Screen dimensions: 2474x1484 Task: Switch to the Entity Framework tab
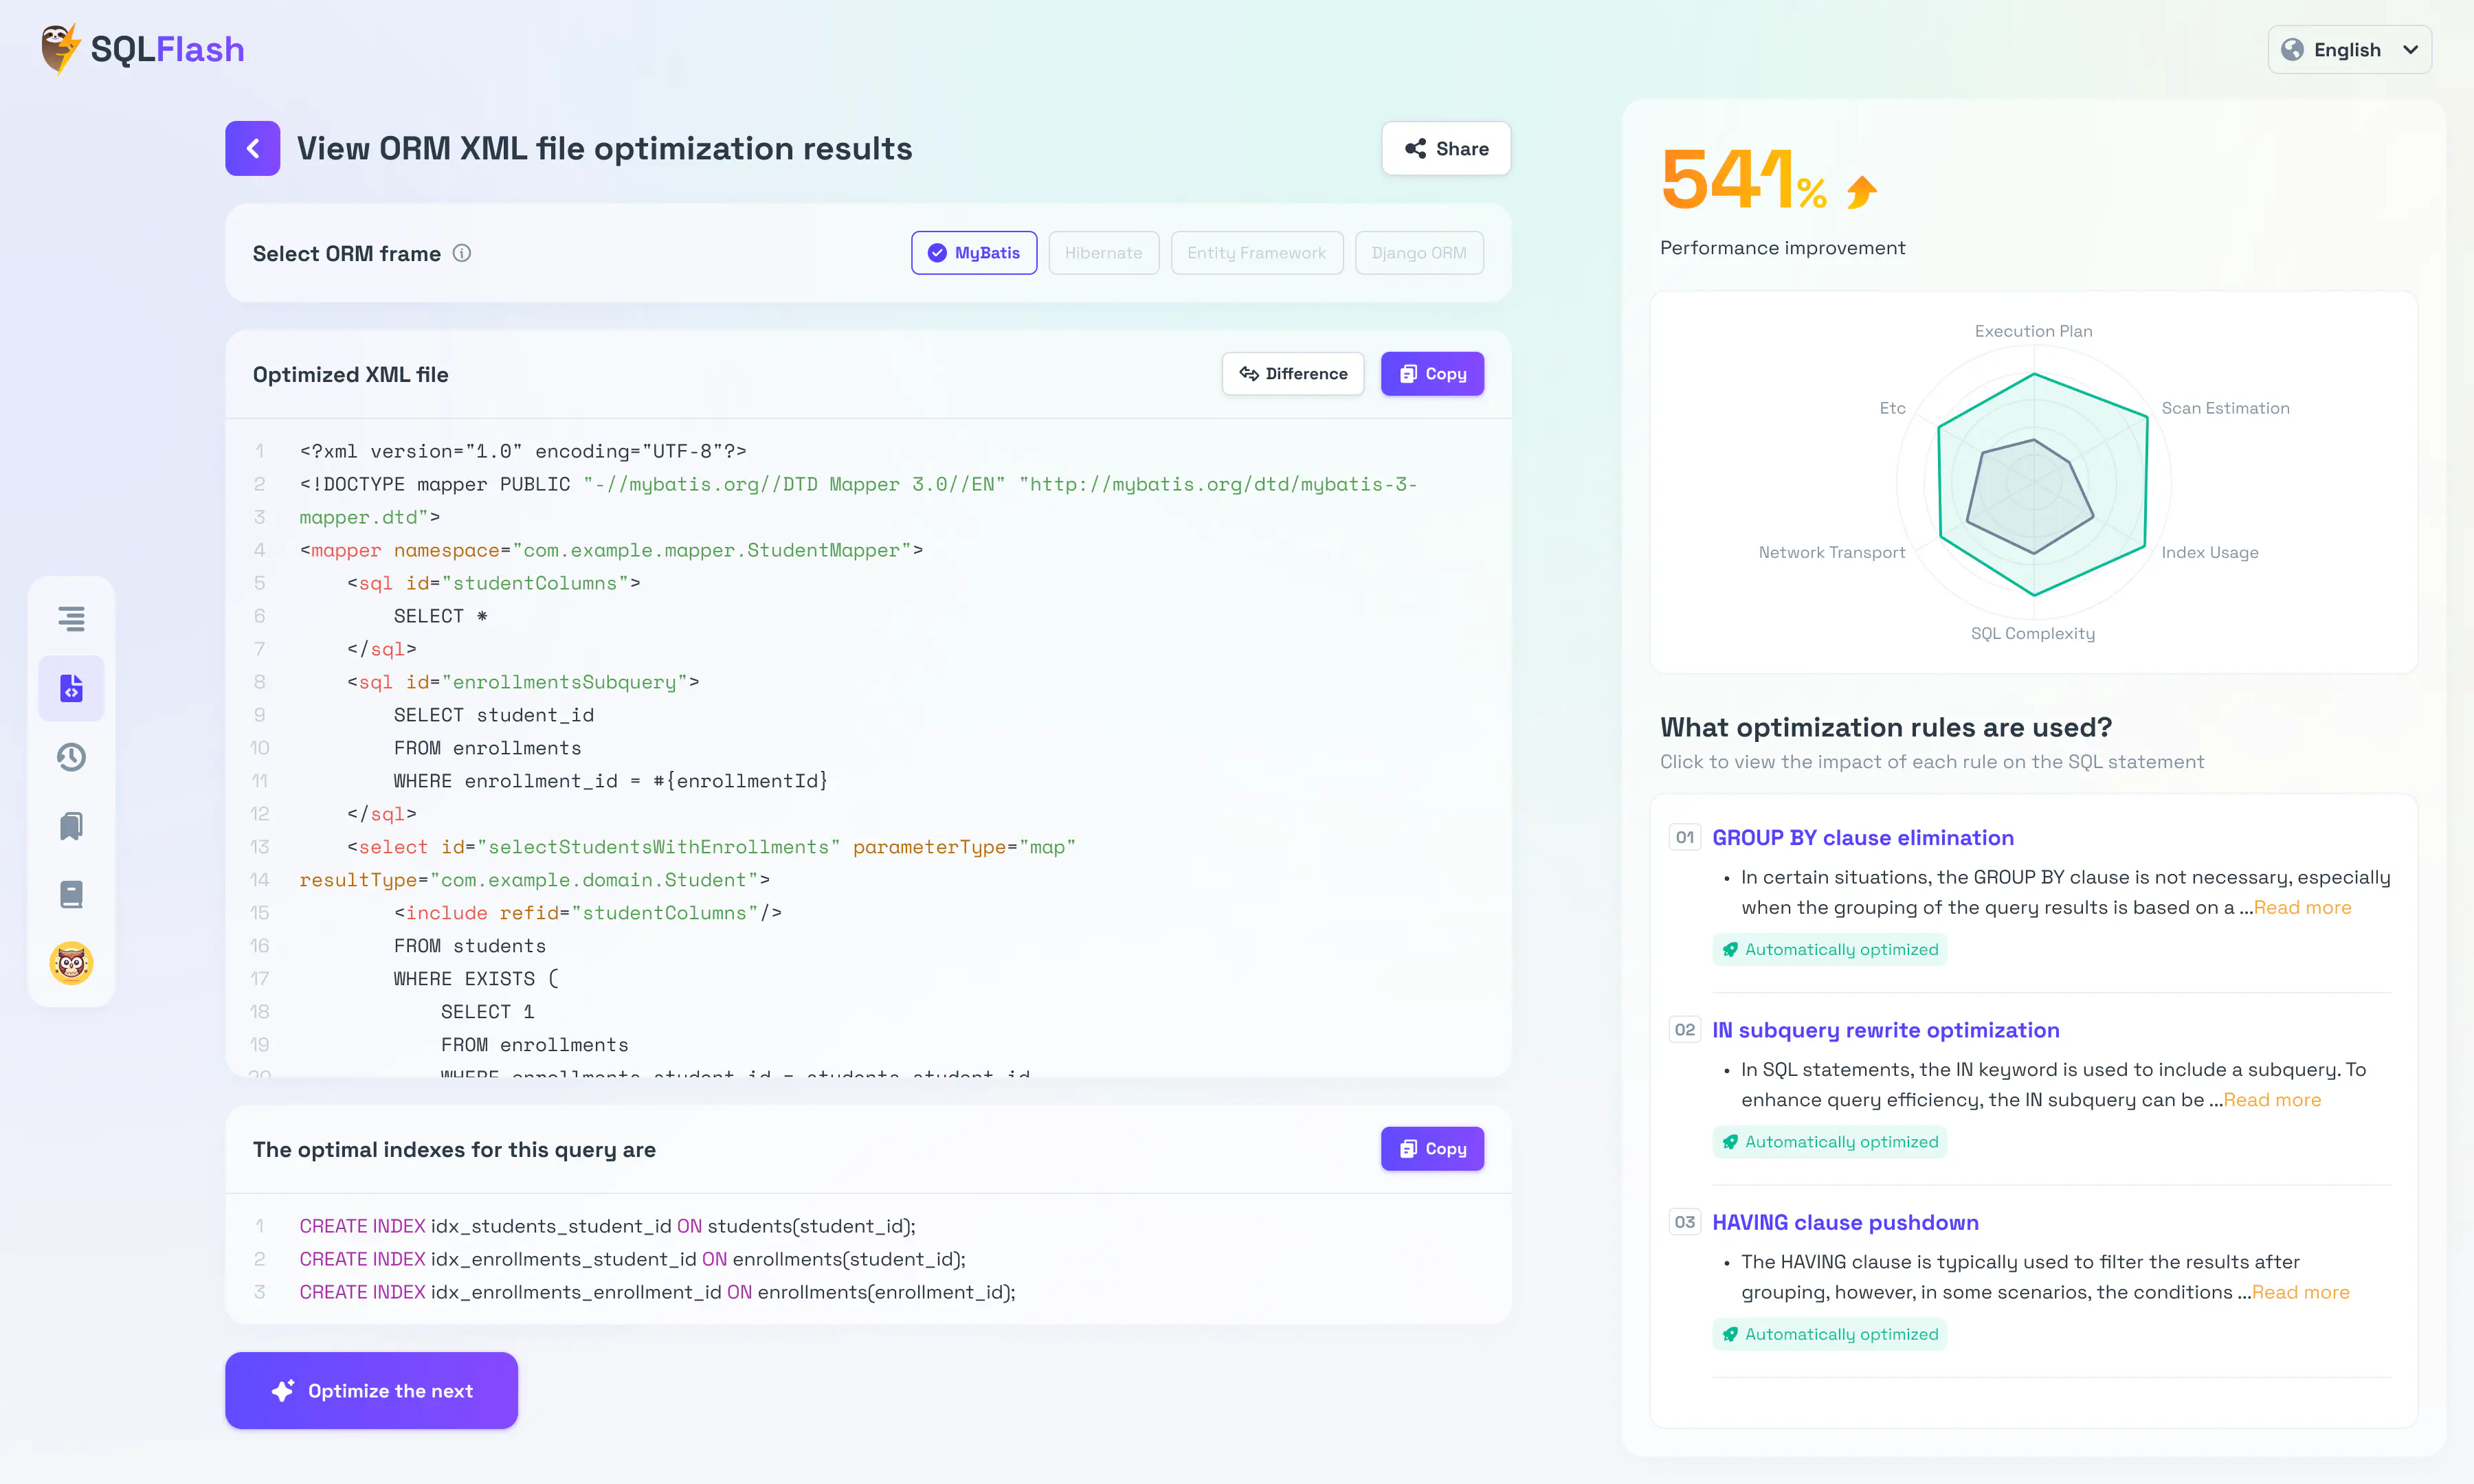(1256, 252)
